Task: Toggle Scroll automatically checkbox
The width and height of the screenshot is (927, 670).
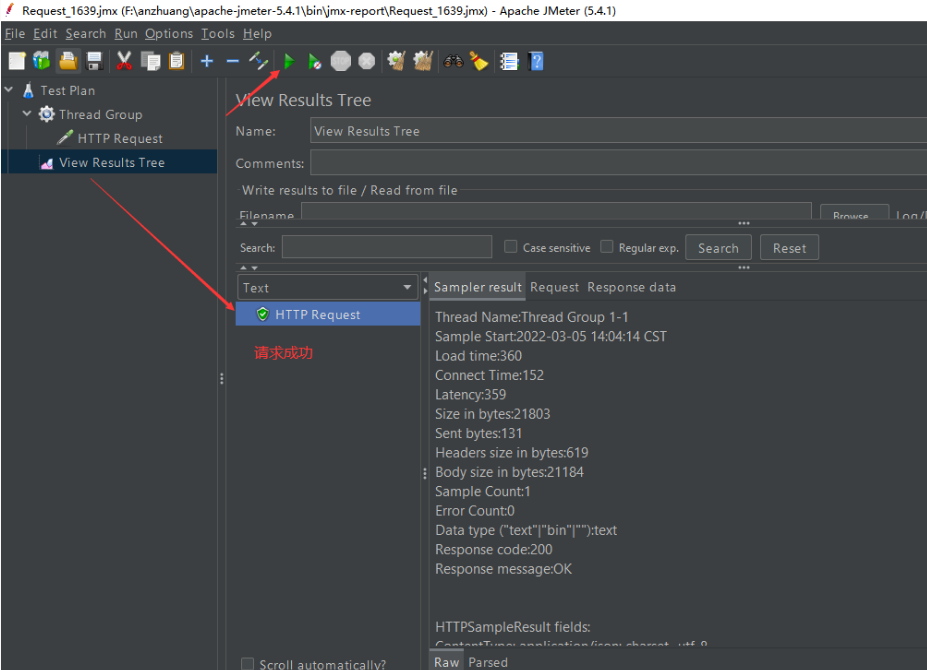Action: coord(248,663)
